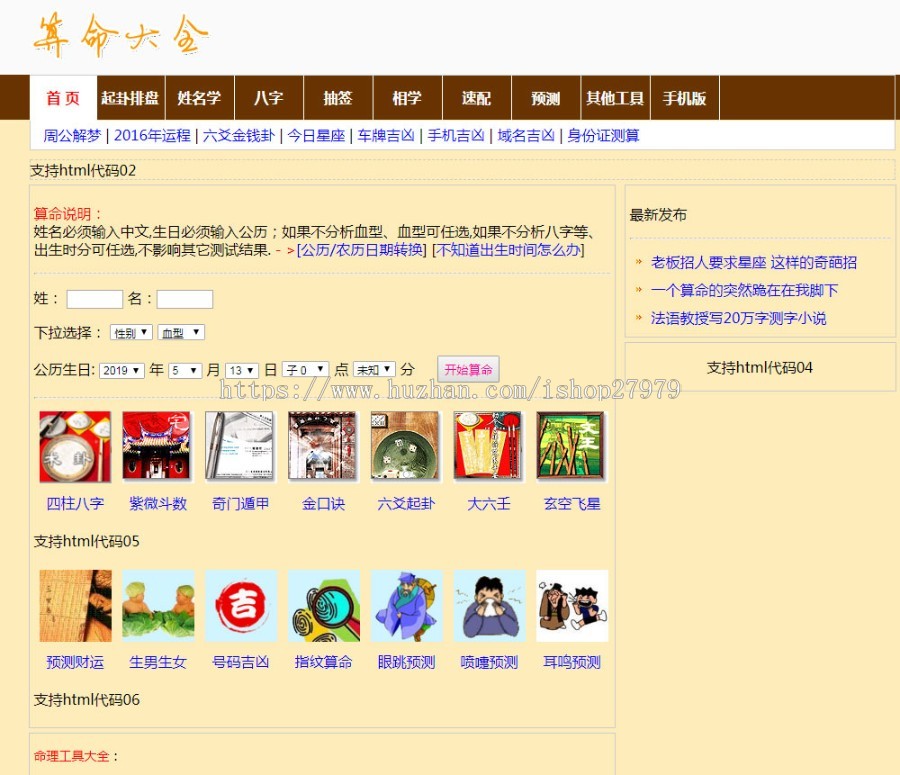This screenshot has width=900, height=775.
Task: Click the 六爻起卦 text link
Action: point(406,504)
